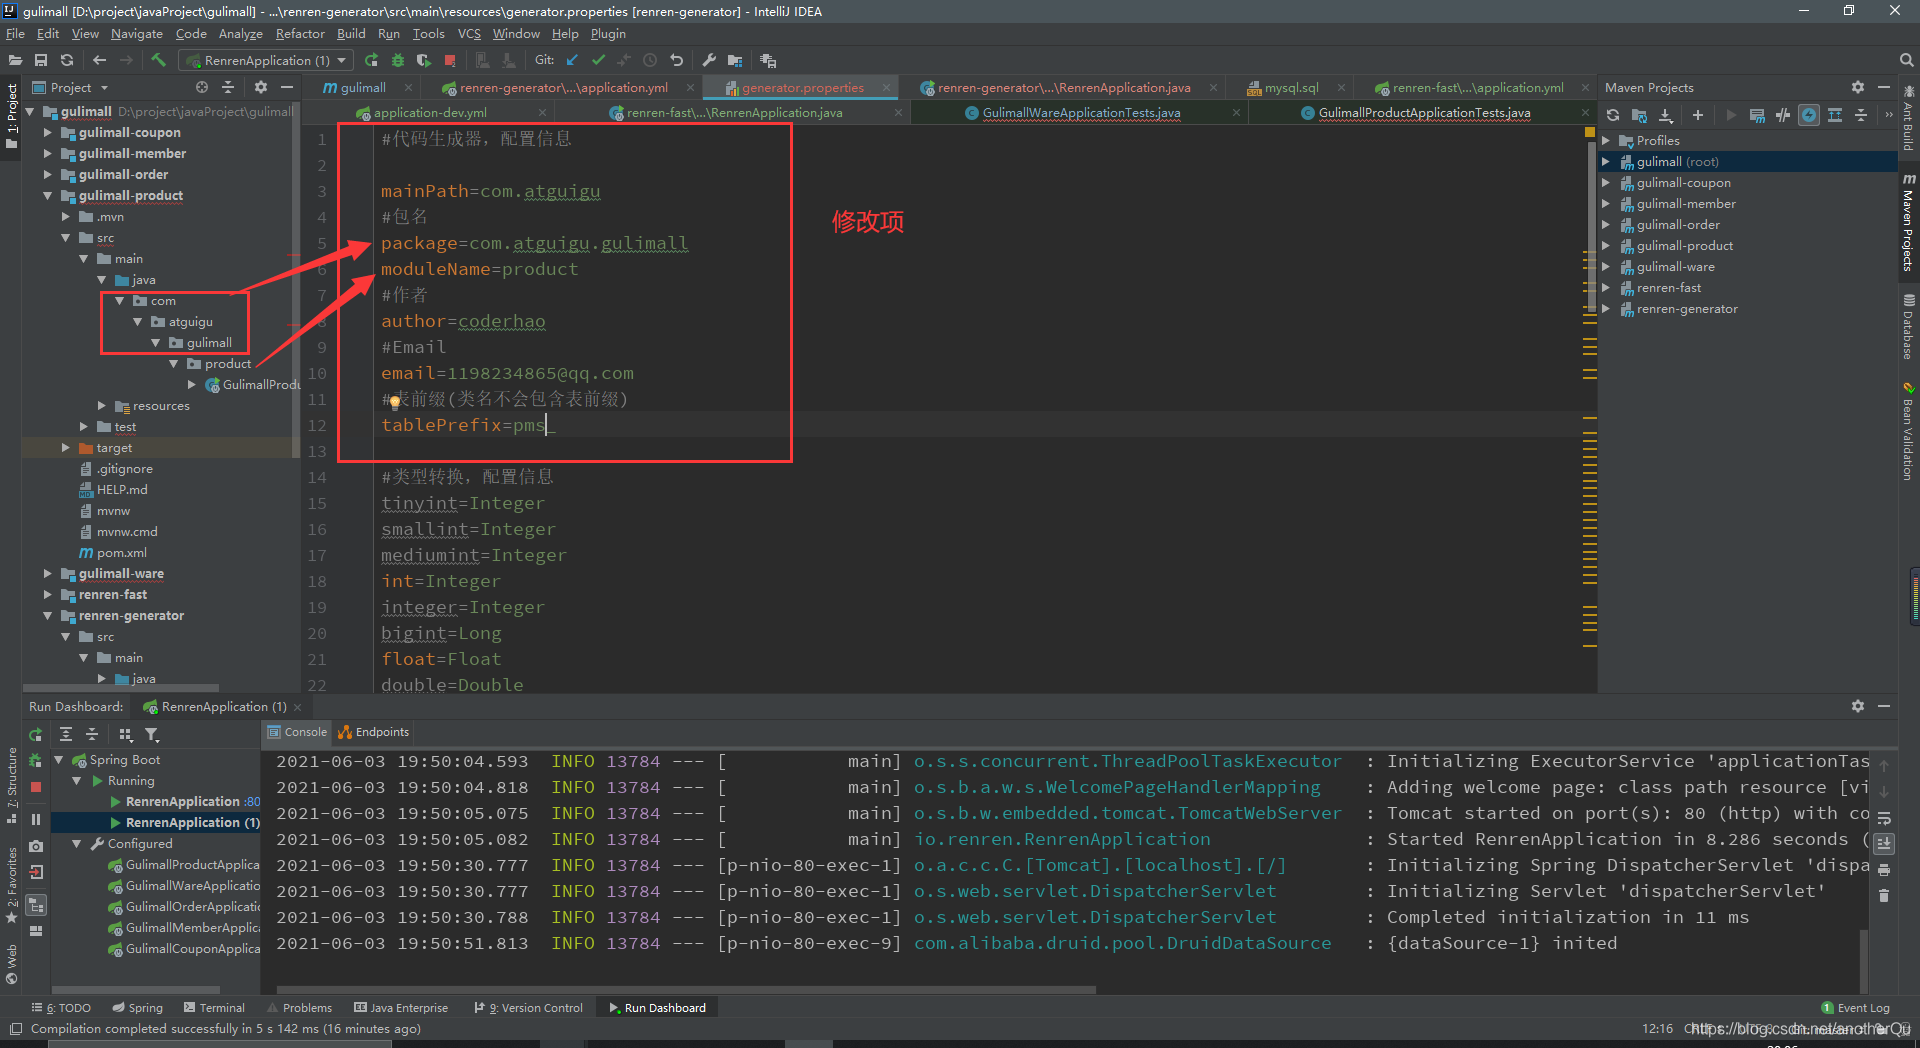1920x1048 pixels.
Task: Expand the gulimall-ware module
Action: 47,573
